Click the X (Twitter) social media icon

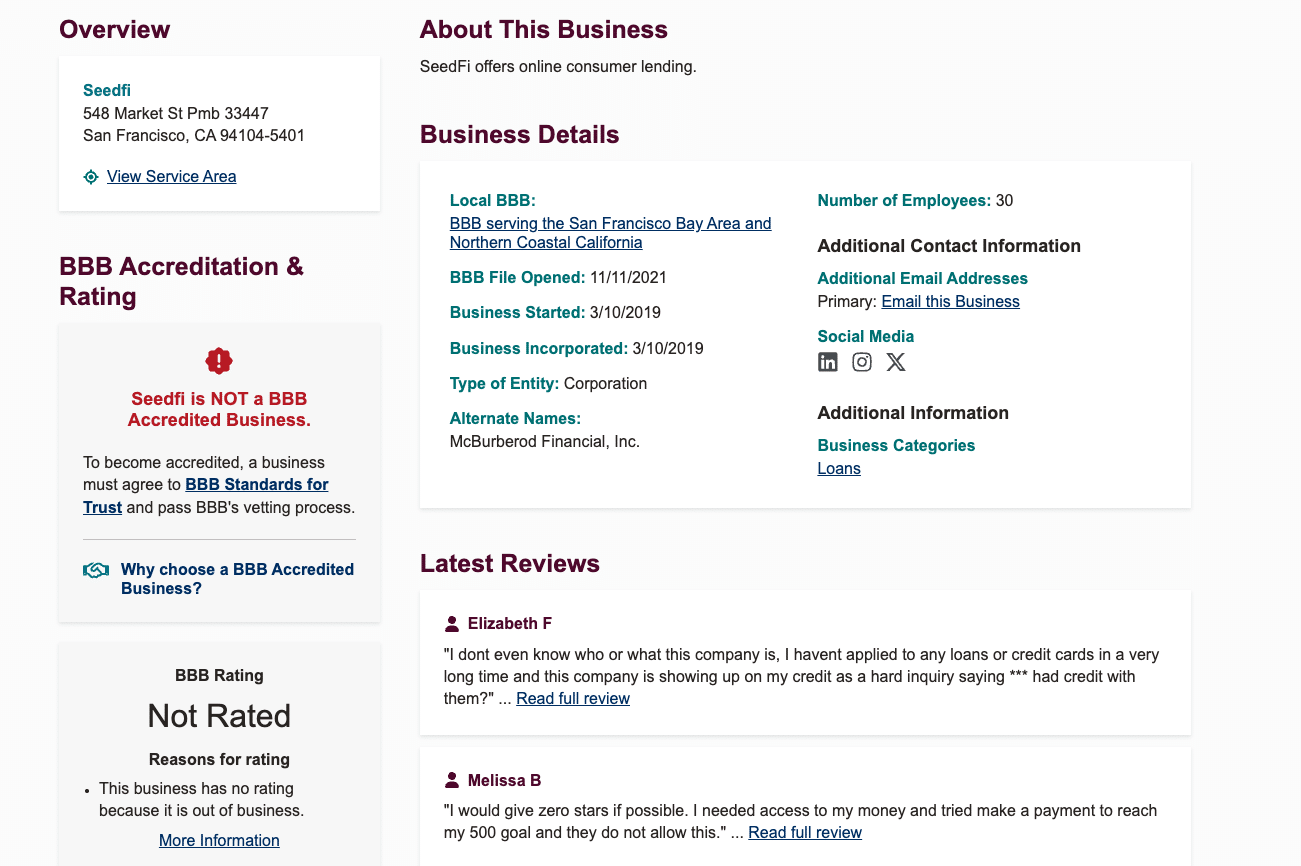click(x=896, y=362)
